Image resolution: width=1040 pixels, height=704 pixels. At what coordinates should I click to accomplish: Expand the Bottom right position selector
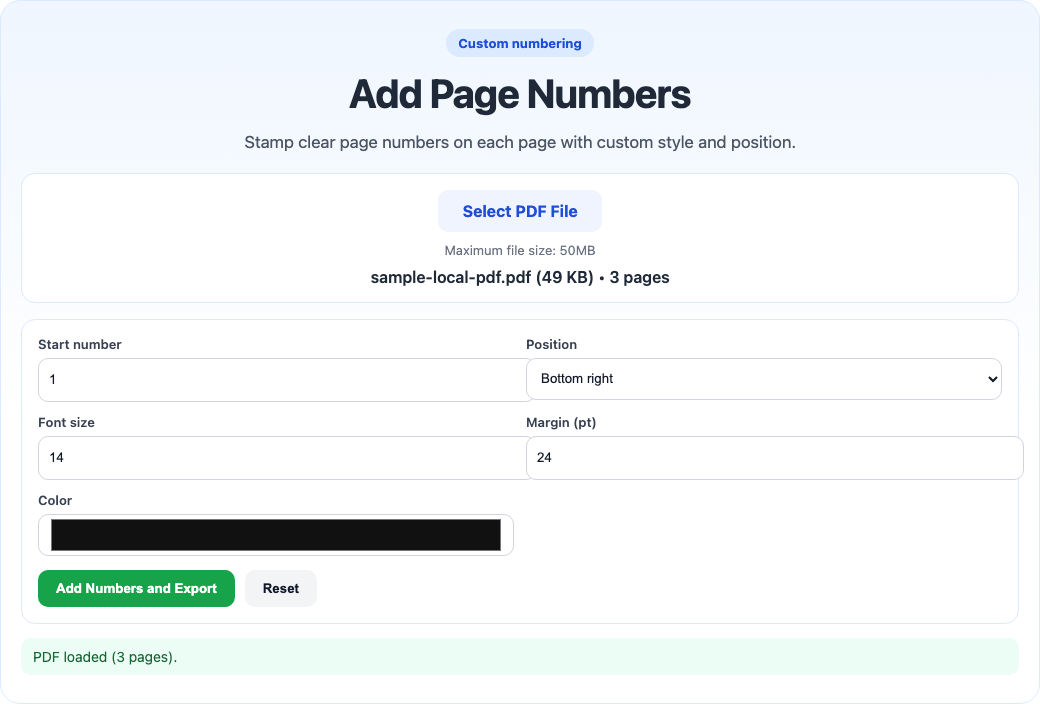tap(764, 379)
